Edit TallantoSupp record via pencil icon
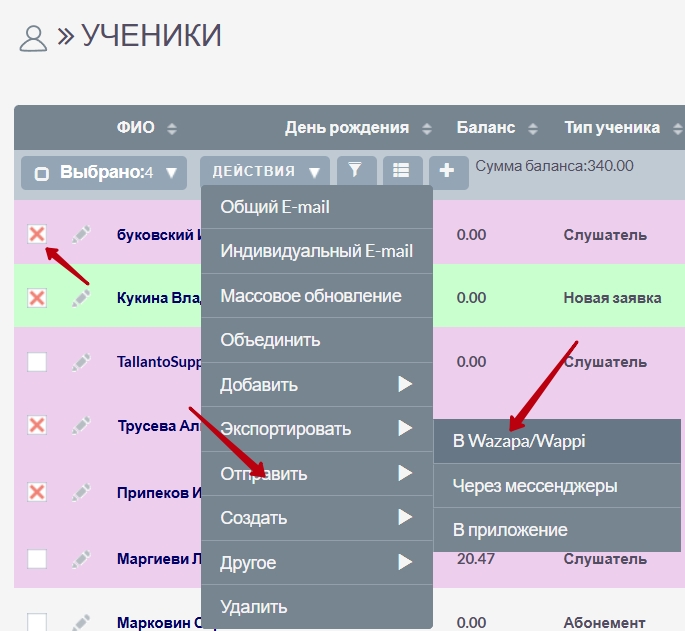The width and height of the screenshot is (685, 631). (x=82, y=362)
